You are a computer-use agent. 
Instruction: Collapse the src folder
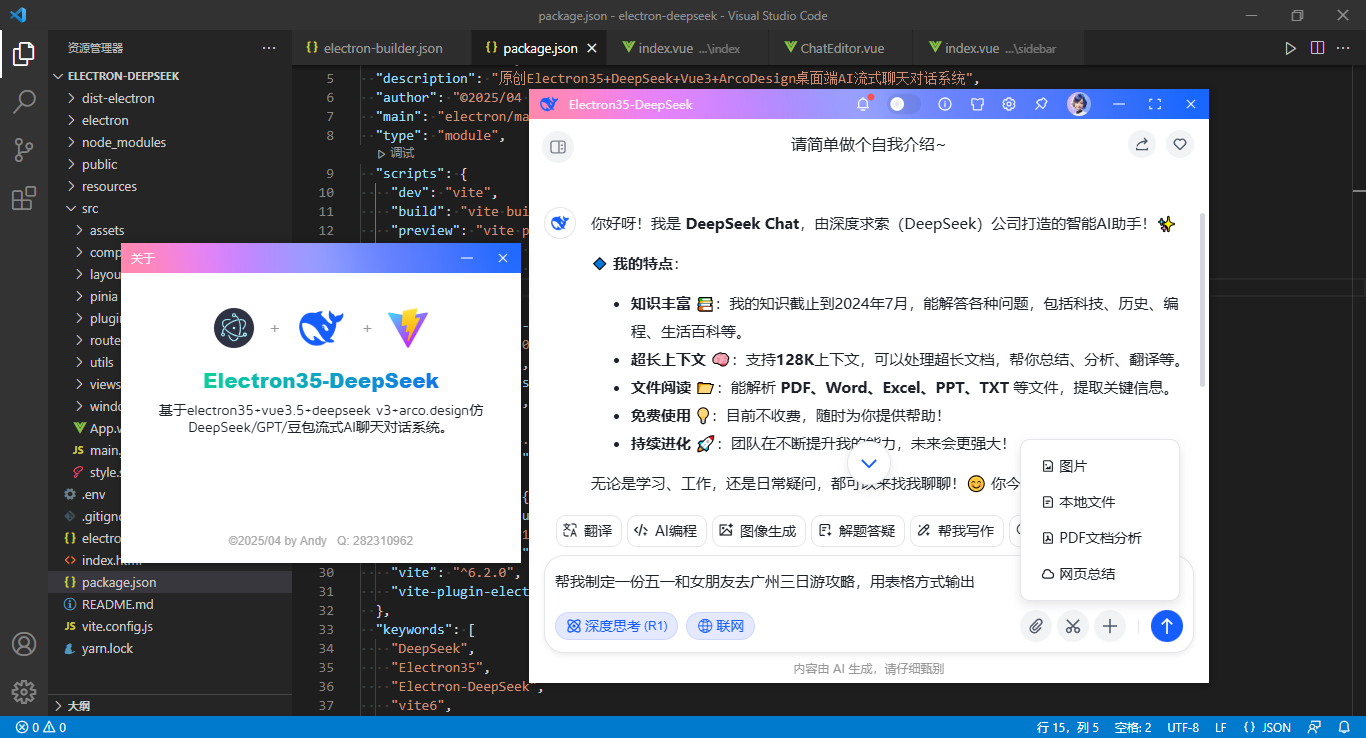pos(170,208)
